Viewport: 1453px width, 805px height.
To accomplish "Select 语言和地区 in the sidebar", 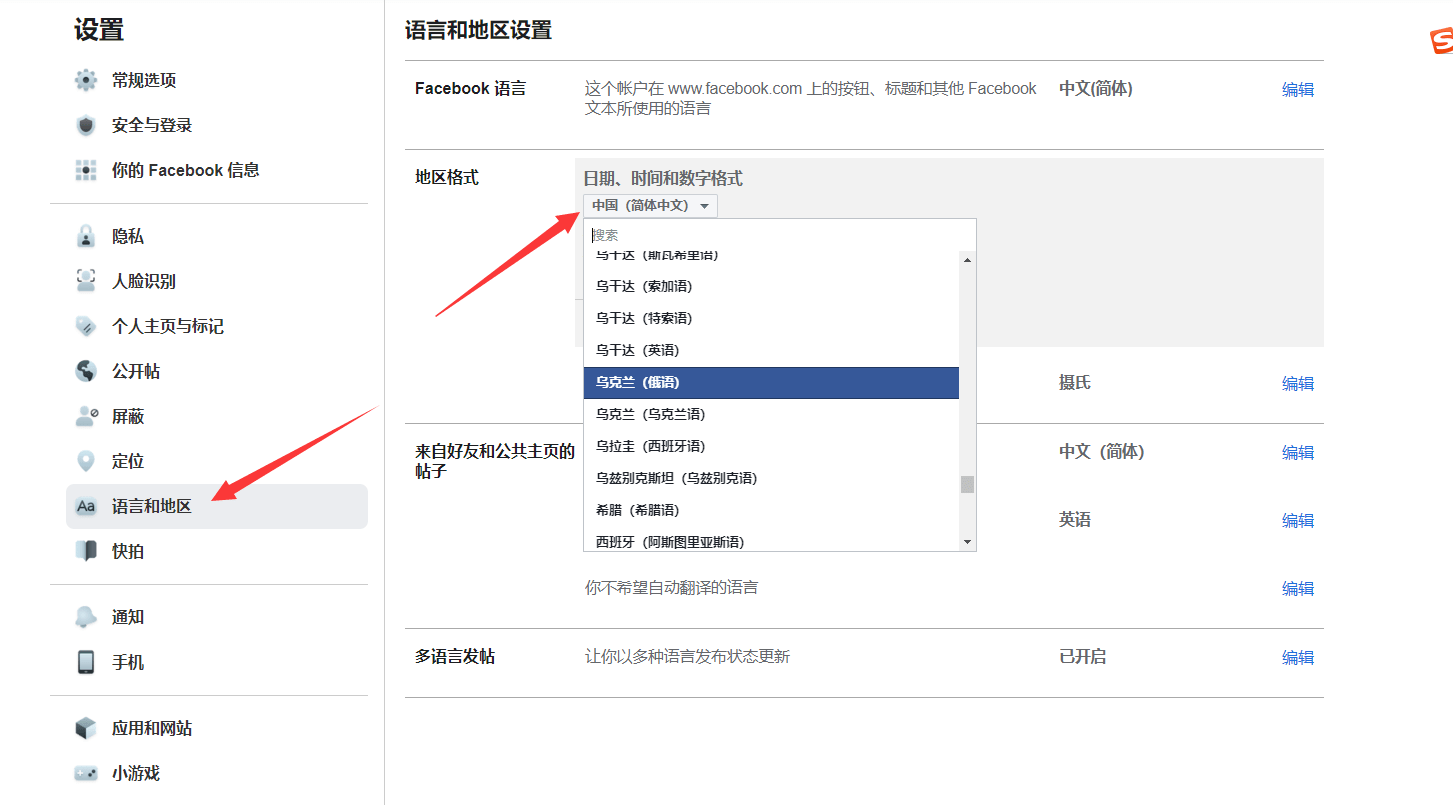I will pyautogui.click(x=217, y=506).
